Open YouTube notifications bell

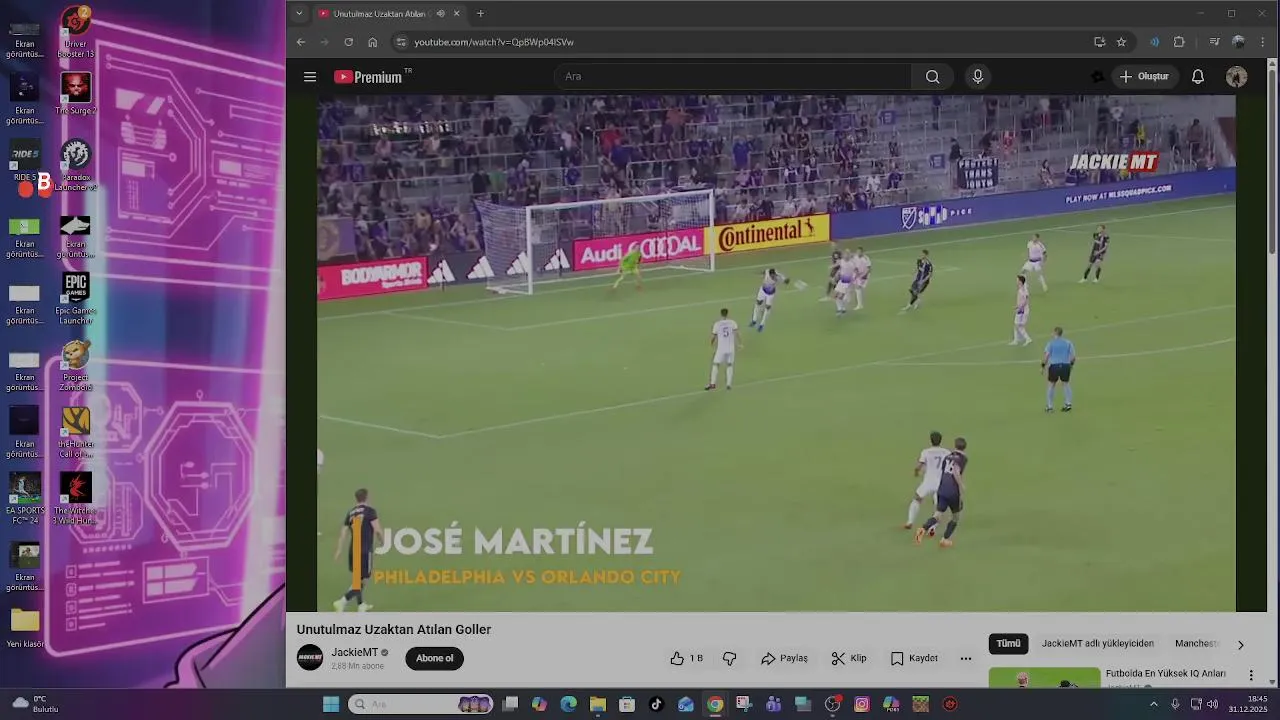(1197, 77)
